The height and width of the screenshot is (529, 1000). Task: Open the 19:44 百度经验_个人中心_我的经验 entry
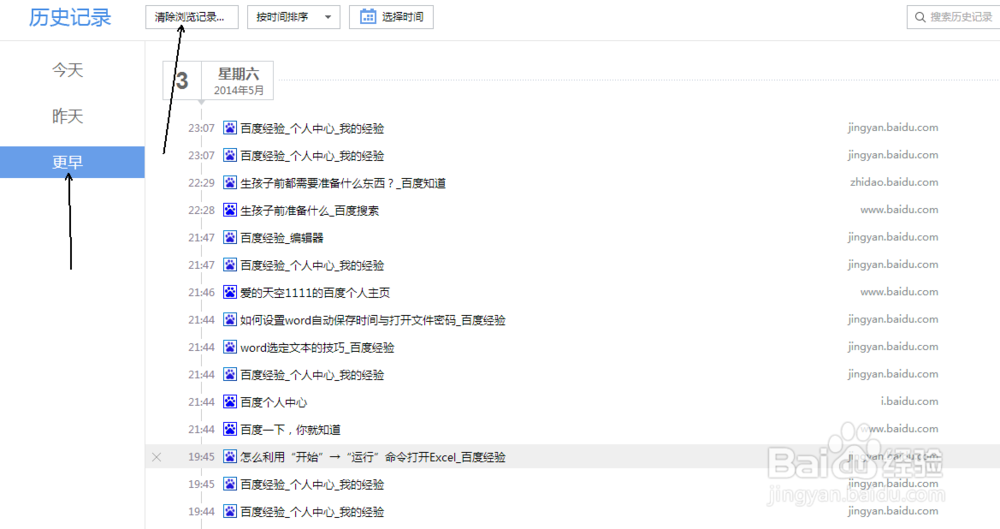click(312, 512)
